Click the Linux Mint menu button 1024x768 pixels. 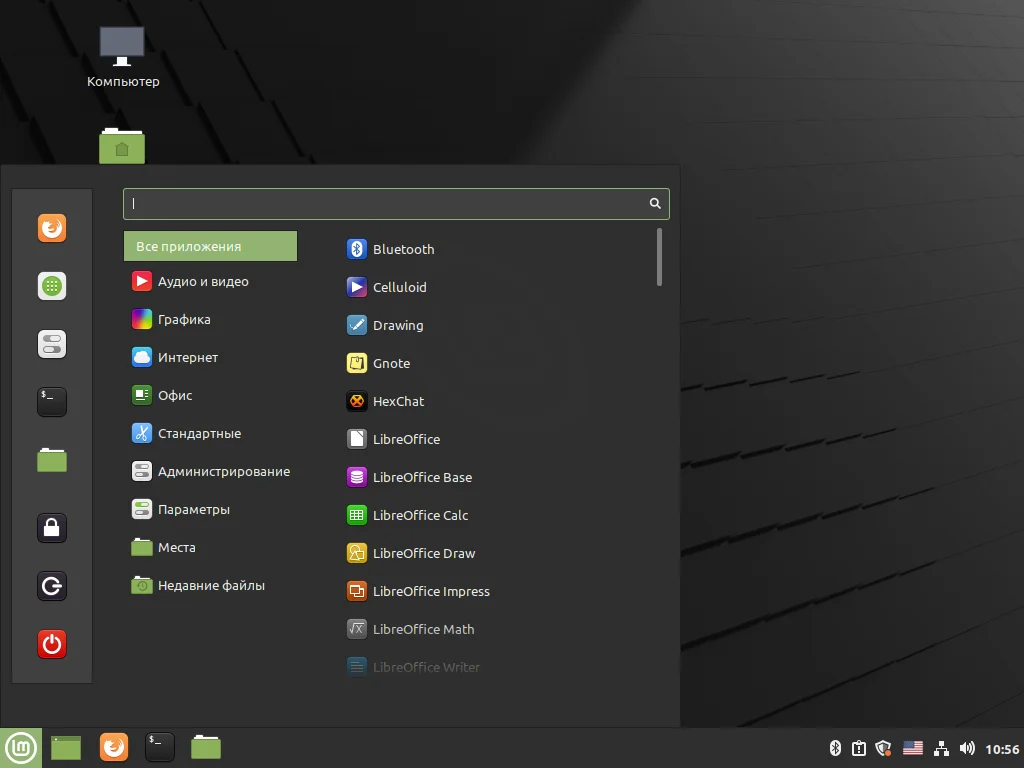[x=21, y=747]
